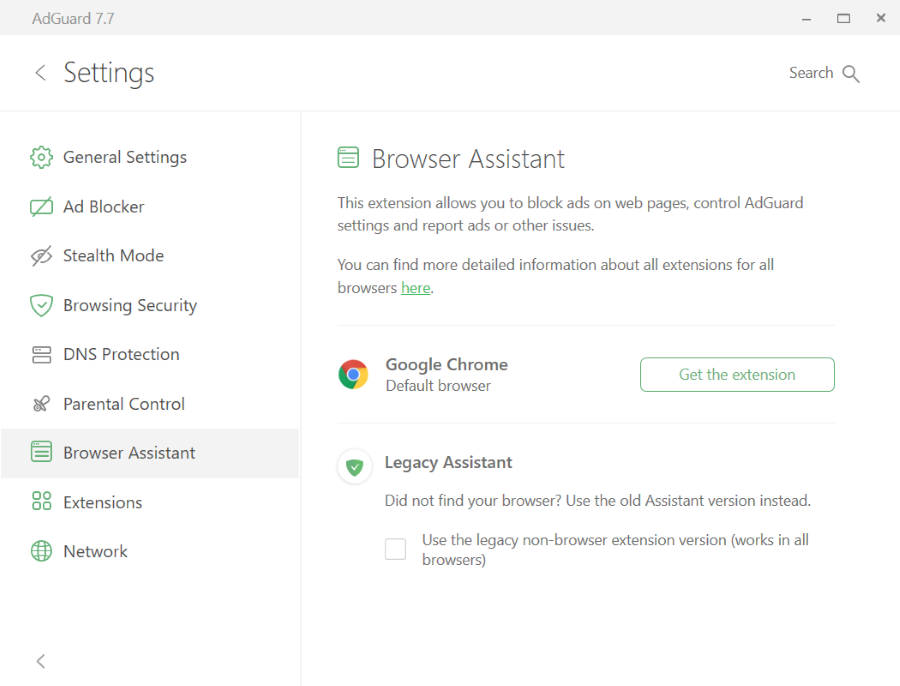Click the Browsing Security shield icon
900x686 pixels.
tap(41, 306)
